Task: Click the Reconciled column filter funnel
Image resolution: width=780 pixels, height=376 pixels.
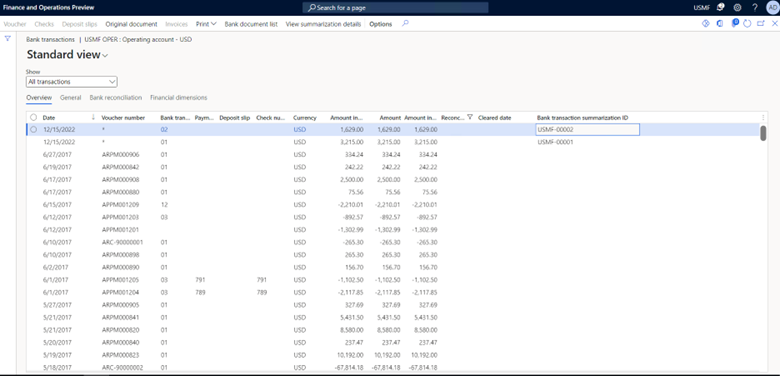Action: (470, 117)
